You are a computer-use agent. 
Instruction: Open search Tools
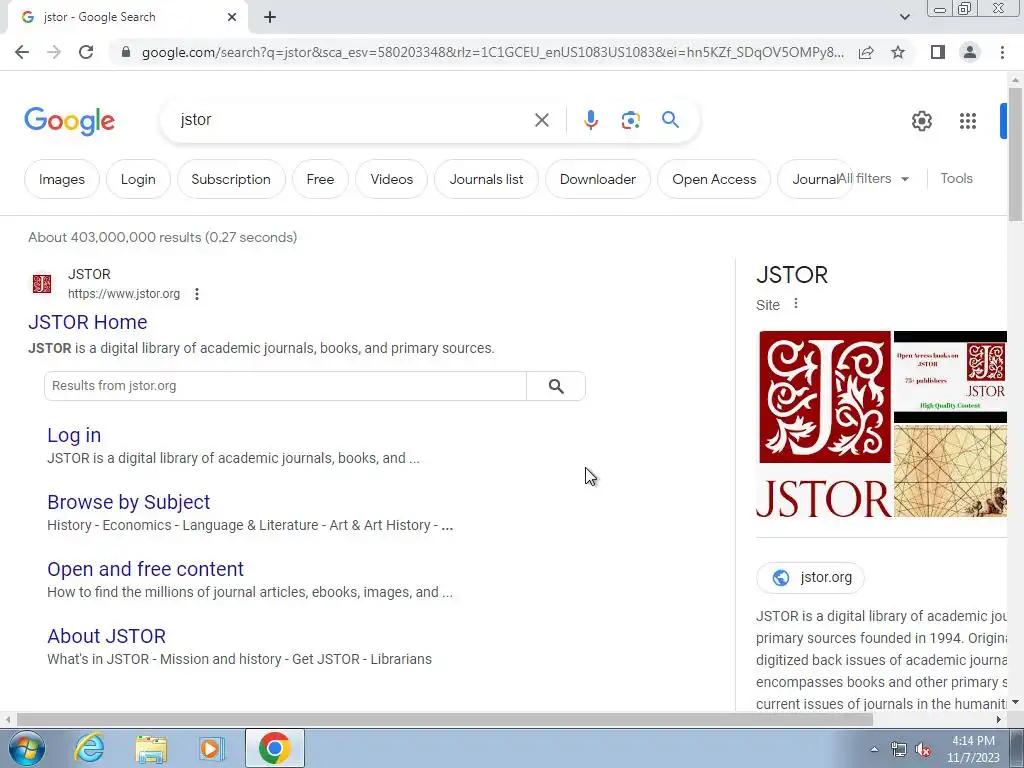pos(956,178)
